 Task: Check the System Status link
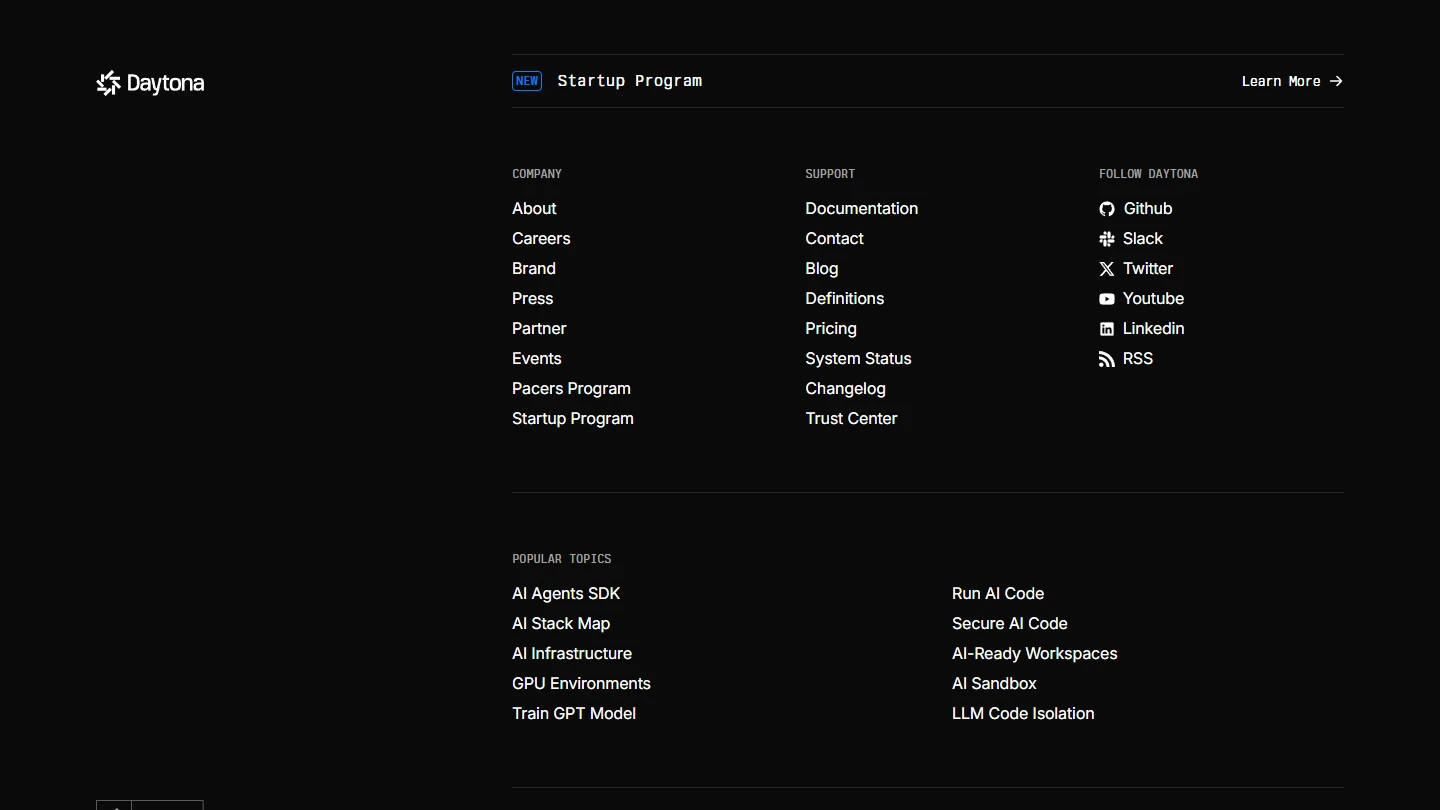(858, 358)
